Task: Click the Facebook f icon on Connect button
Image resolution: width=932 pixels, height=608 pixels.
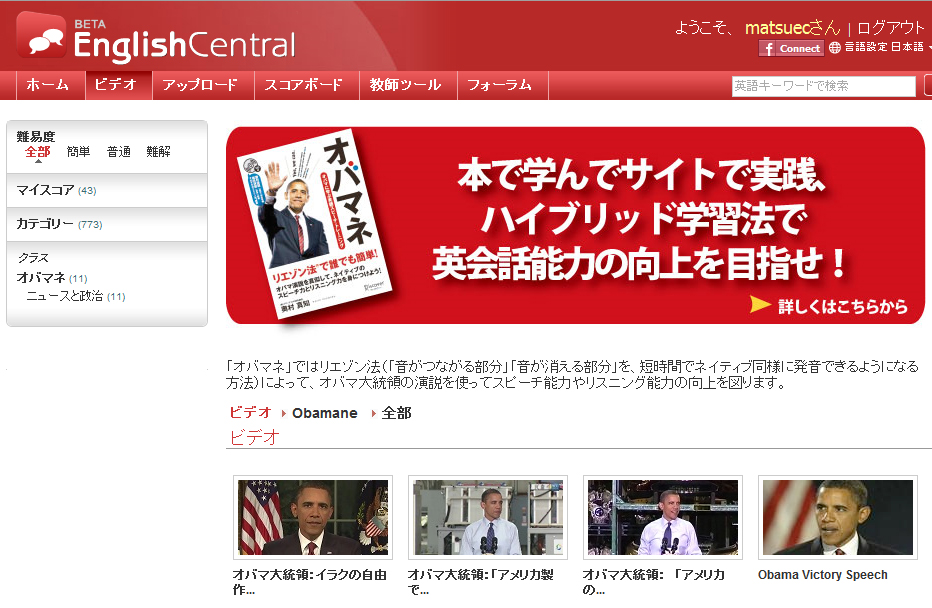Action: [x=768, y=48]
